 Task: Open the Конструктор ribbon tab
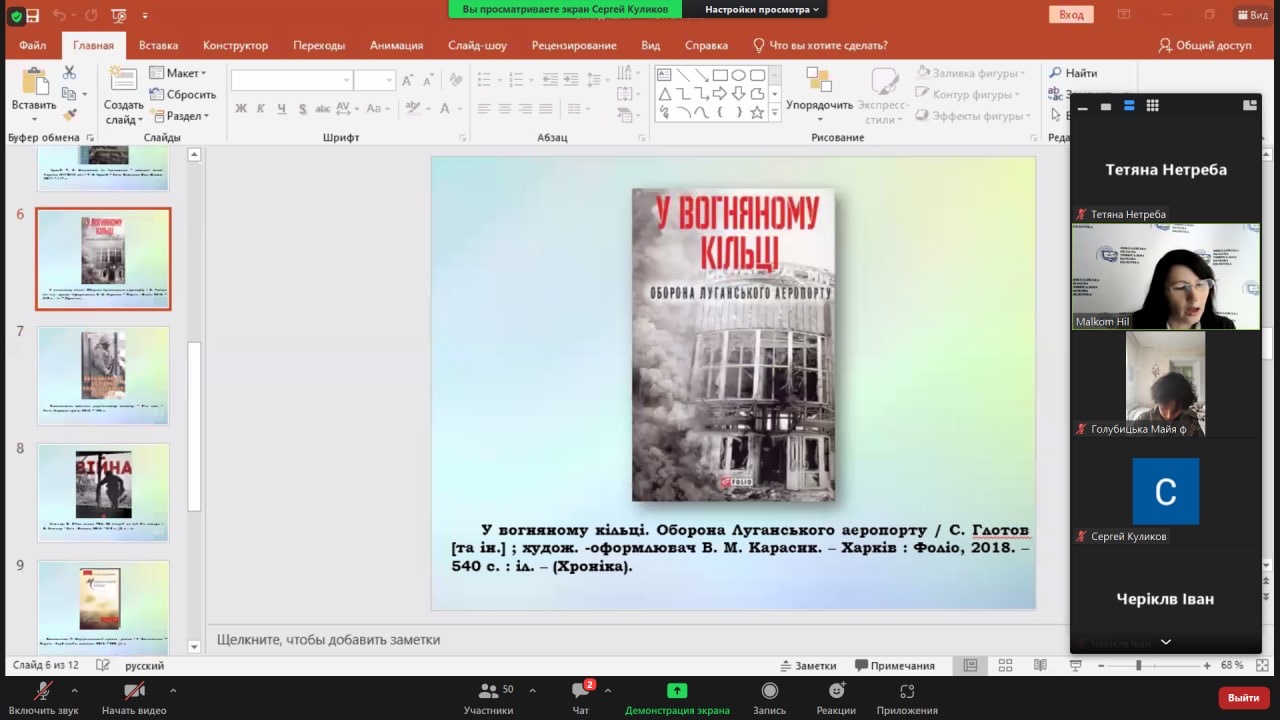click(235, 45)
